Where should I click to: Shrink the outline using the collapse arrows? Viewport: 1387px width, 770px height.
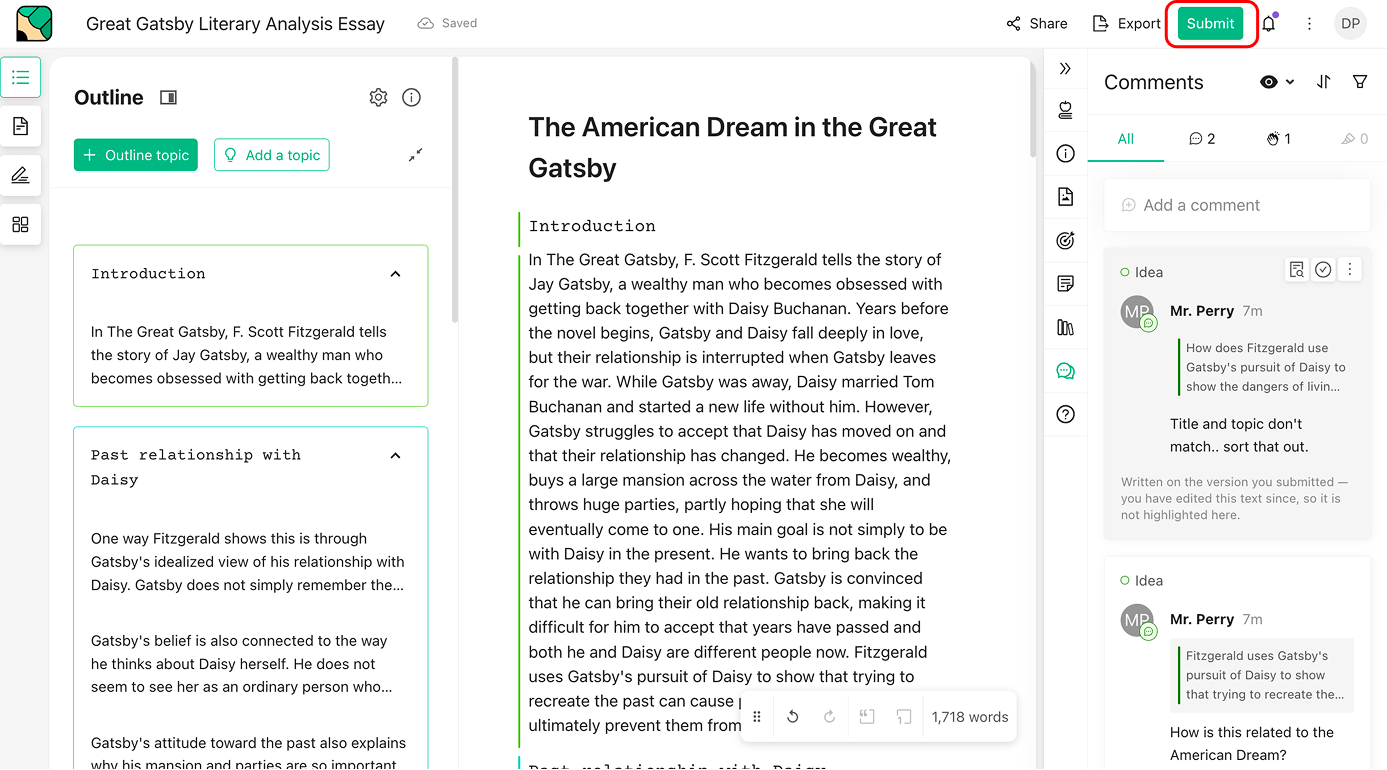[x=415, y=155]
